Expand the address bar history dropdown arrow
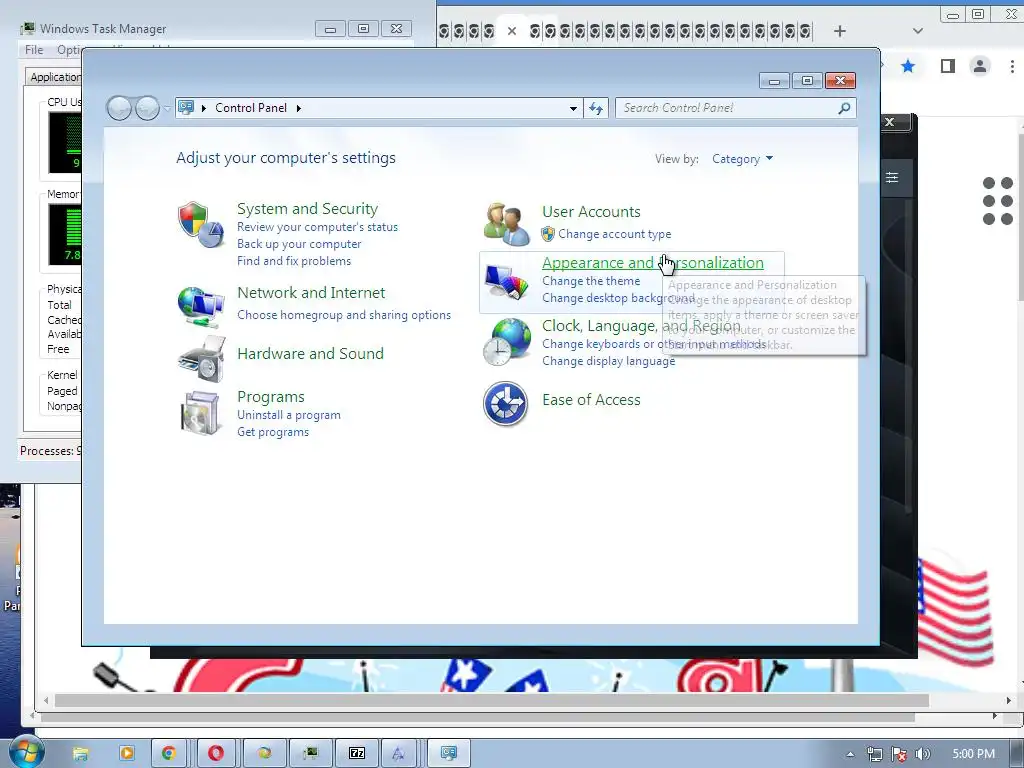This screenshot has height=768, width=1024. [573, 108]
